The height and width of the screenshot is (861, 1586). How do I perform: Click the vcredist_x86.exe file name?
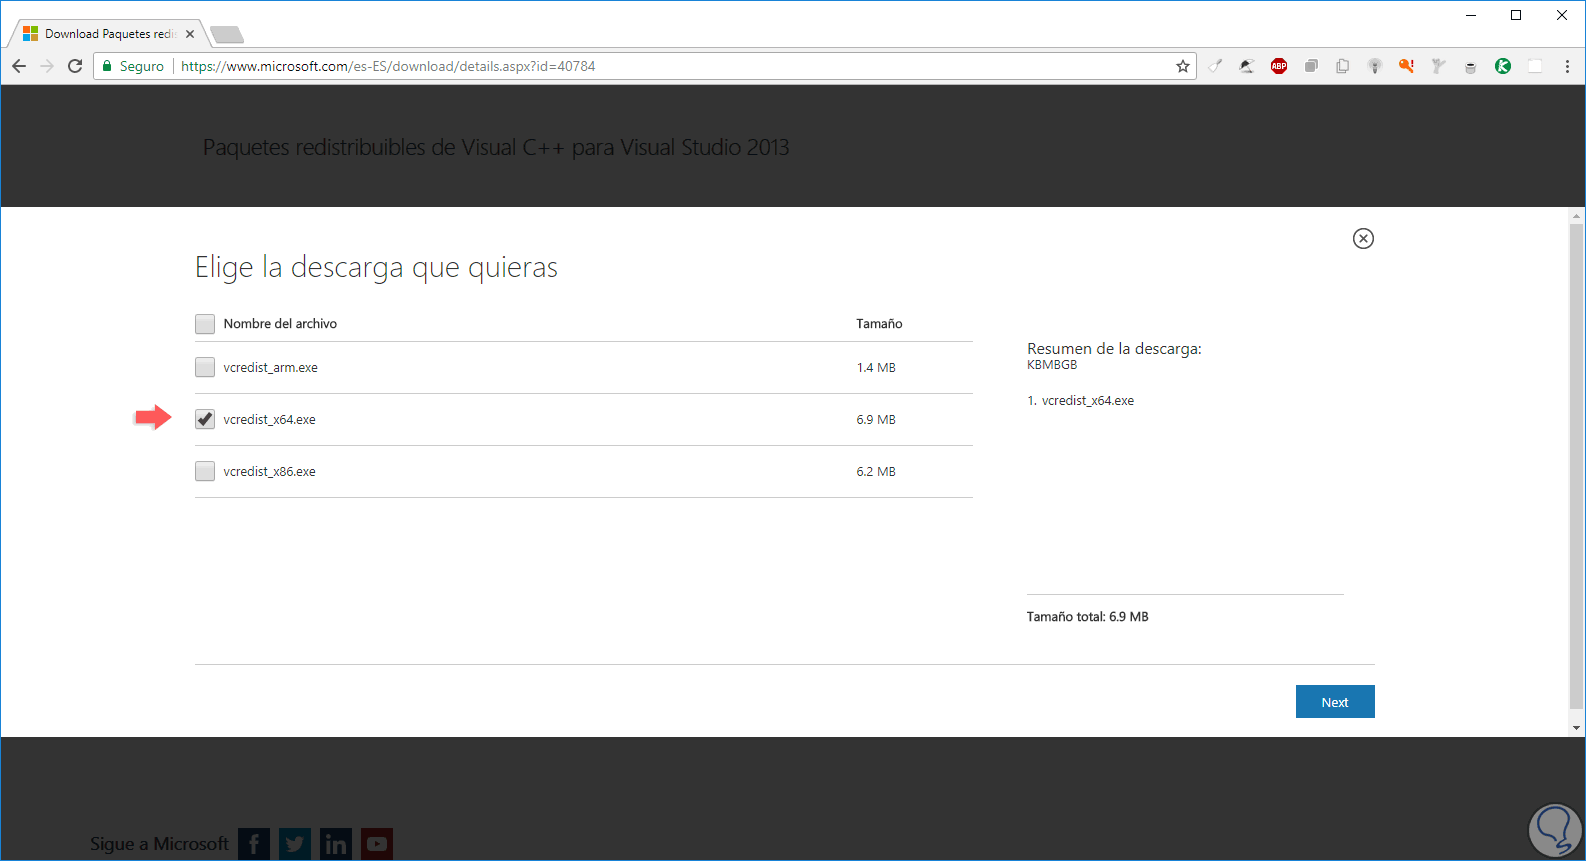[x=269, y=472]
